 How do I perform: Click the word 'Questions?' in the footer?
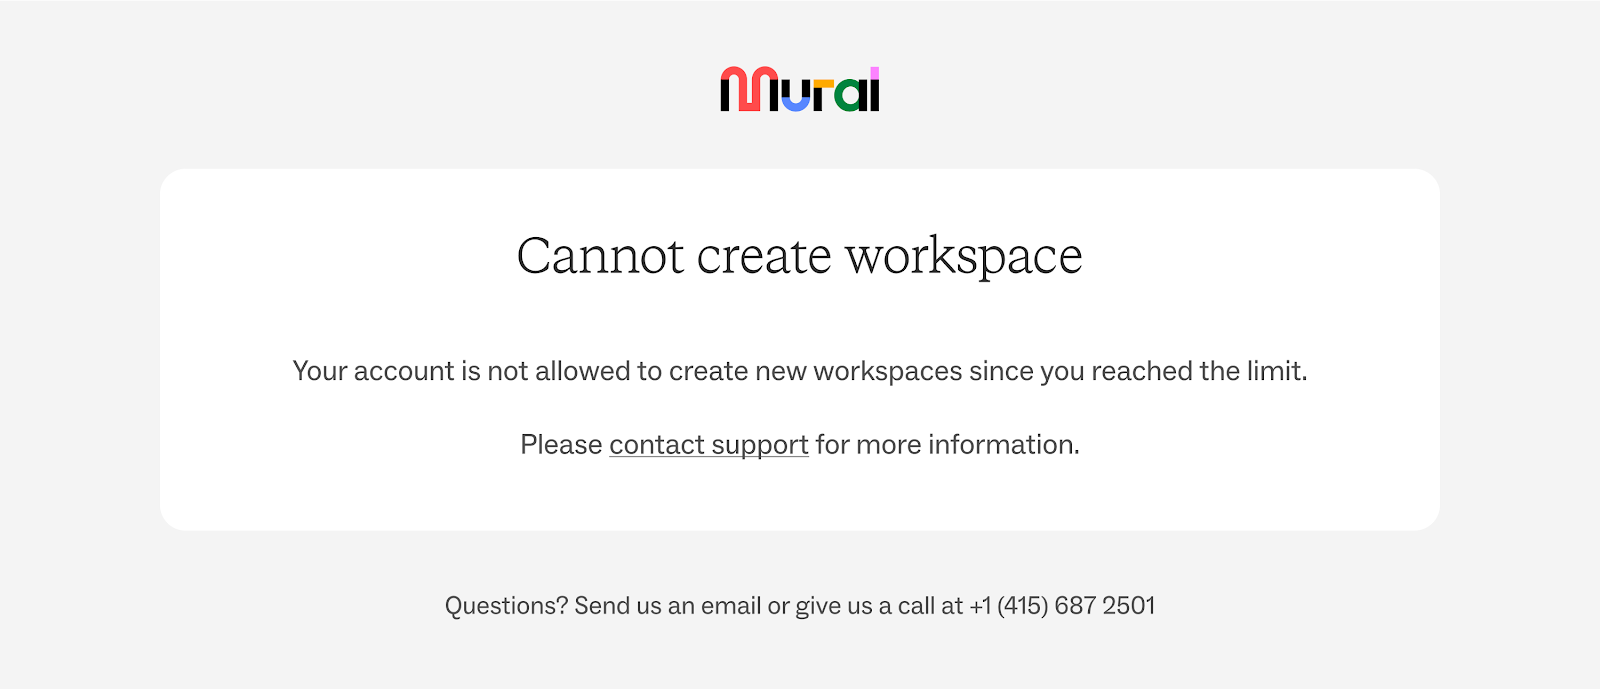[506, 606]
